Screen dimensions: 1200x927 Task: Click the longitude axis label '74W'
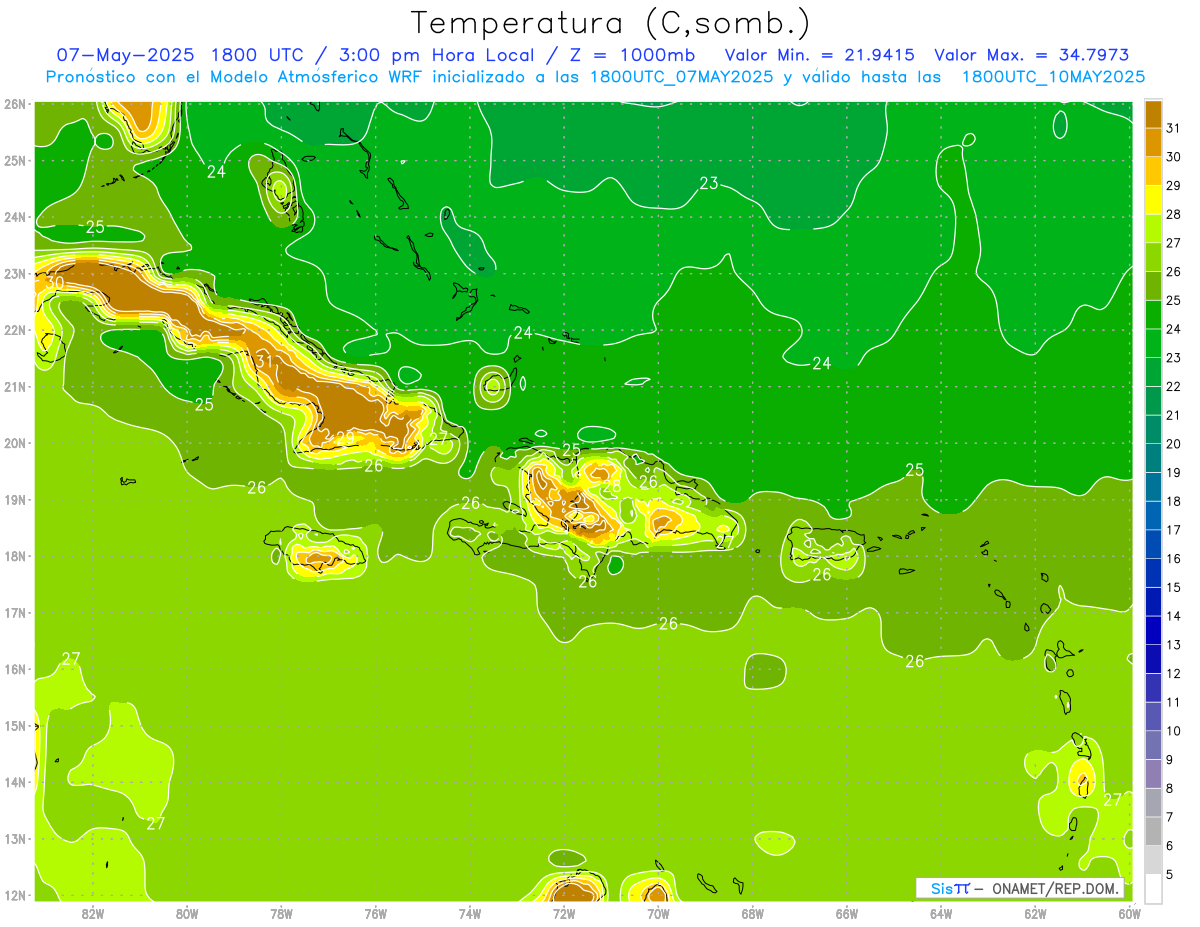coord(470,913)
